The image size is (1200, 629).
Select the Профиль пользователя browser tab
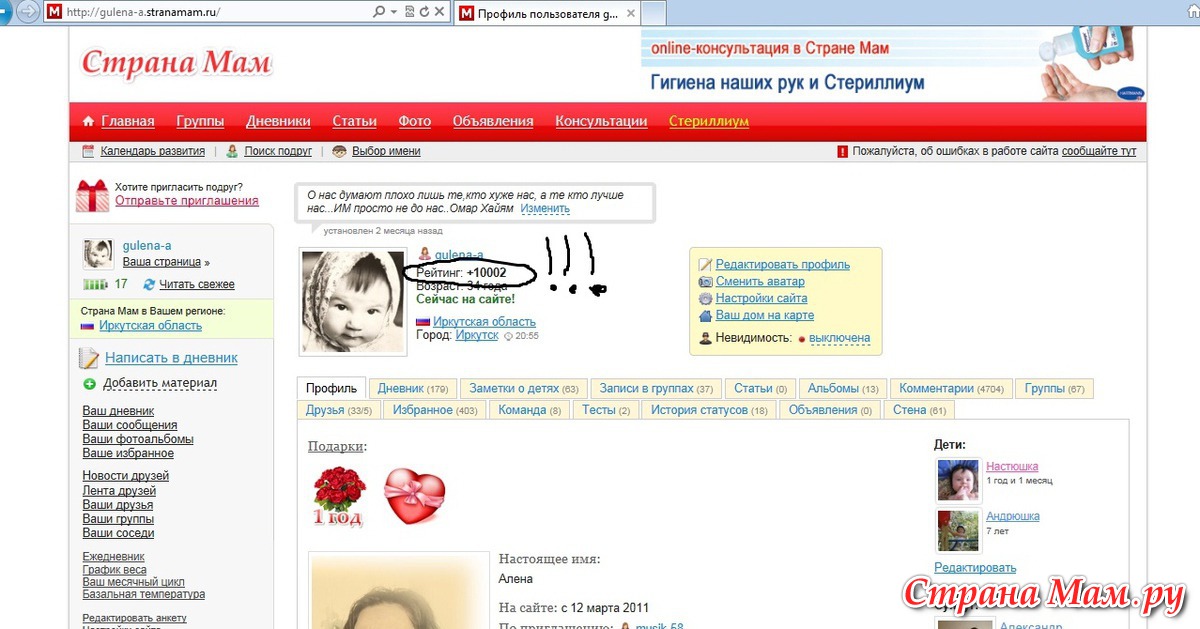(548, 13)
